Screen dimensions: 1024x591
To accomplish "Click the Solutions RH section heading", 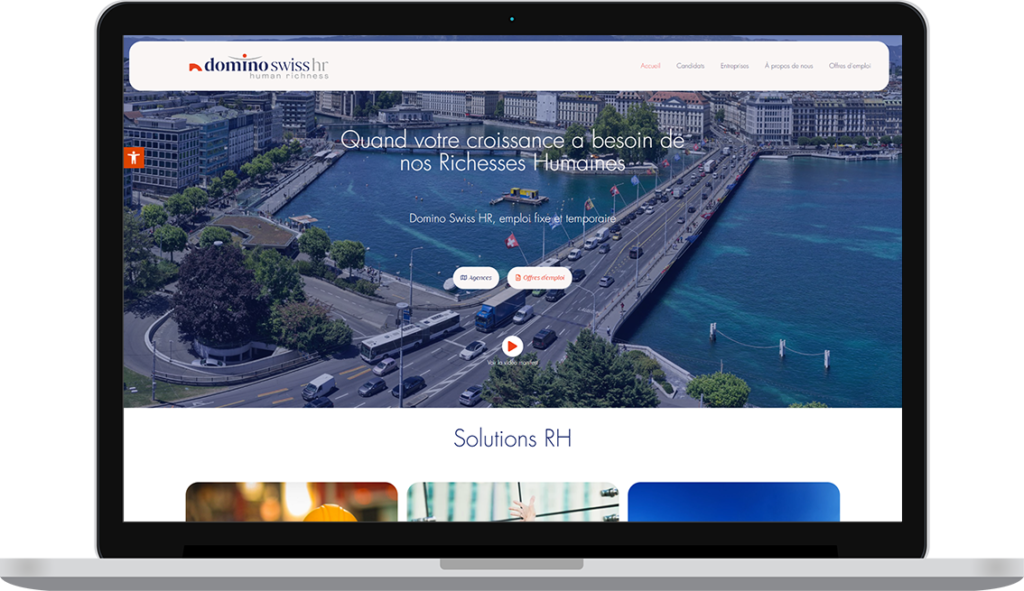I will click(512, 438).
